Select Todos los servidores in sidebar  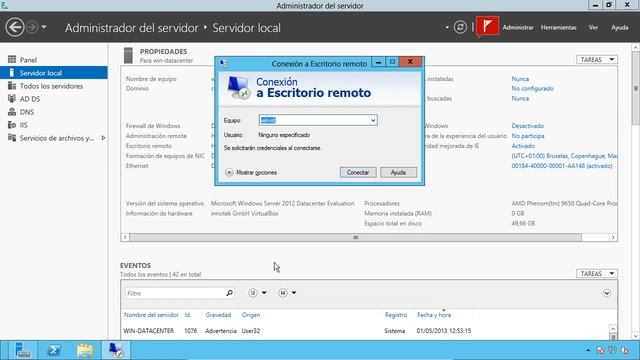54,86
